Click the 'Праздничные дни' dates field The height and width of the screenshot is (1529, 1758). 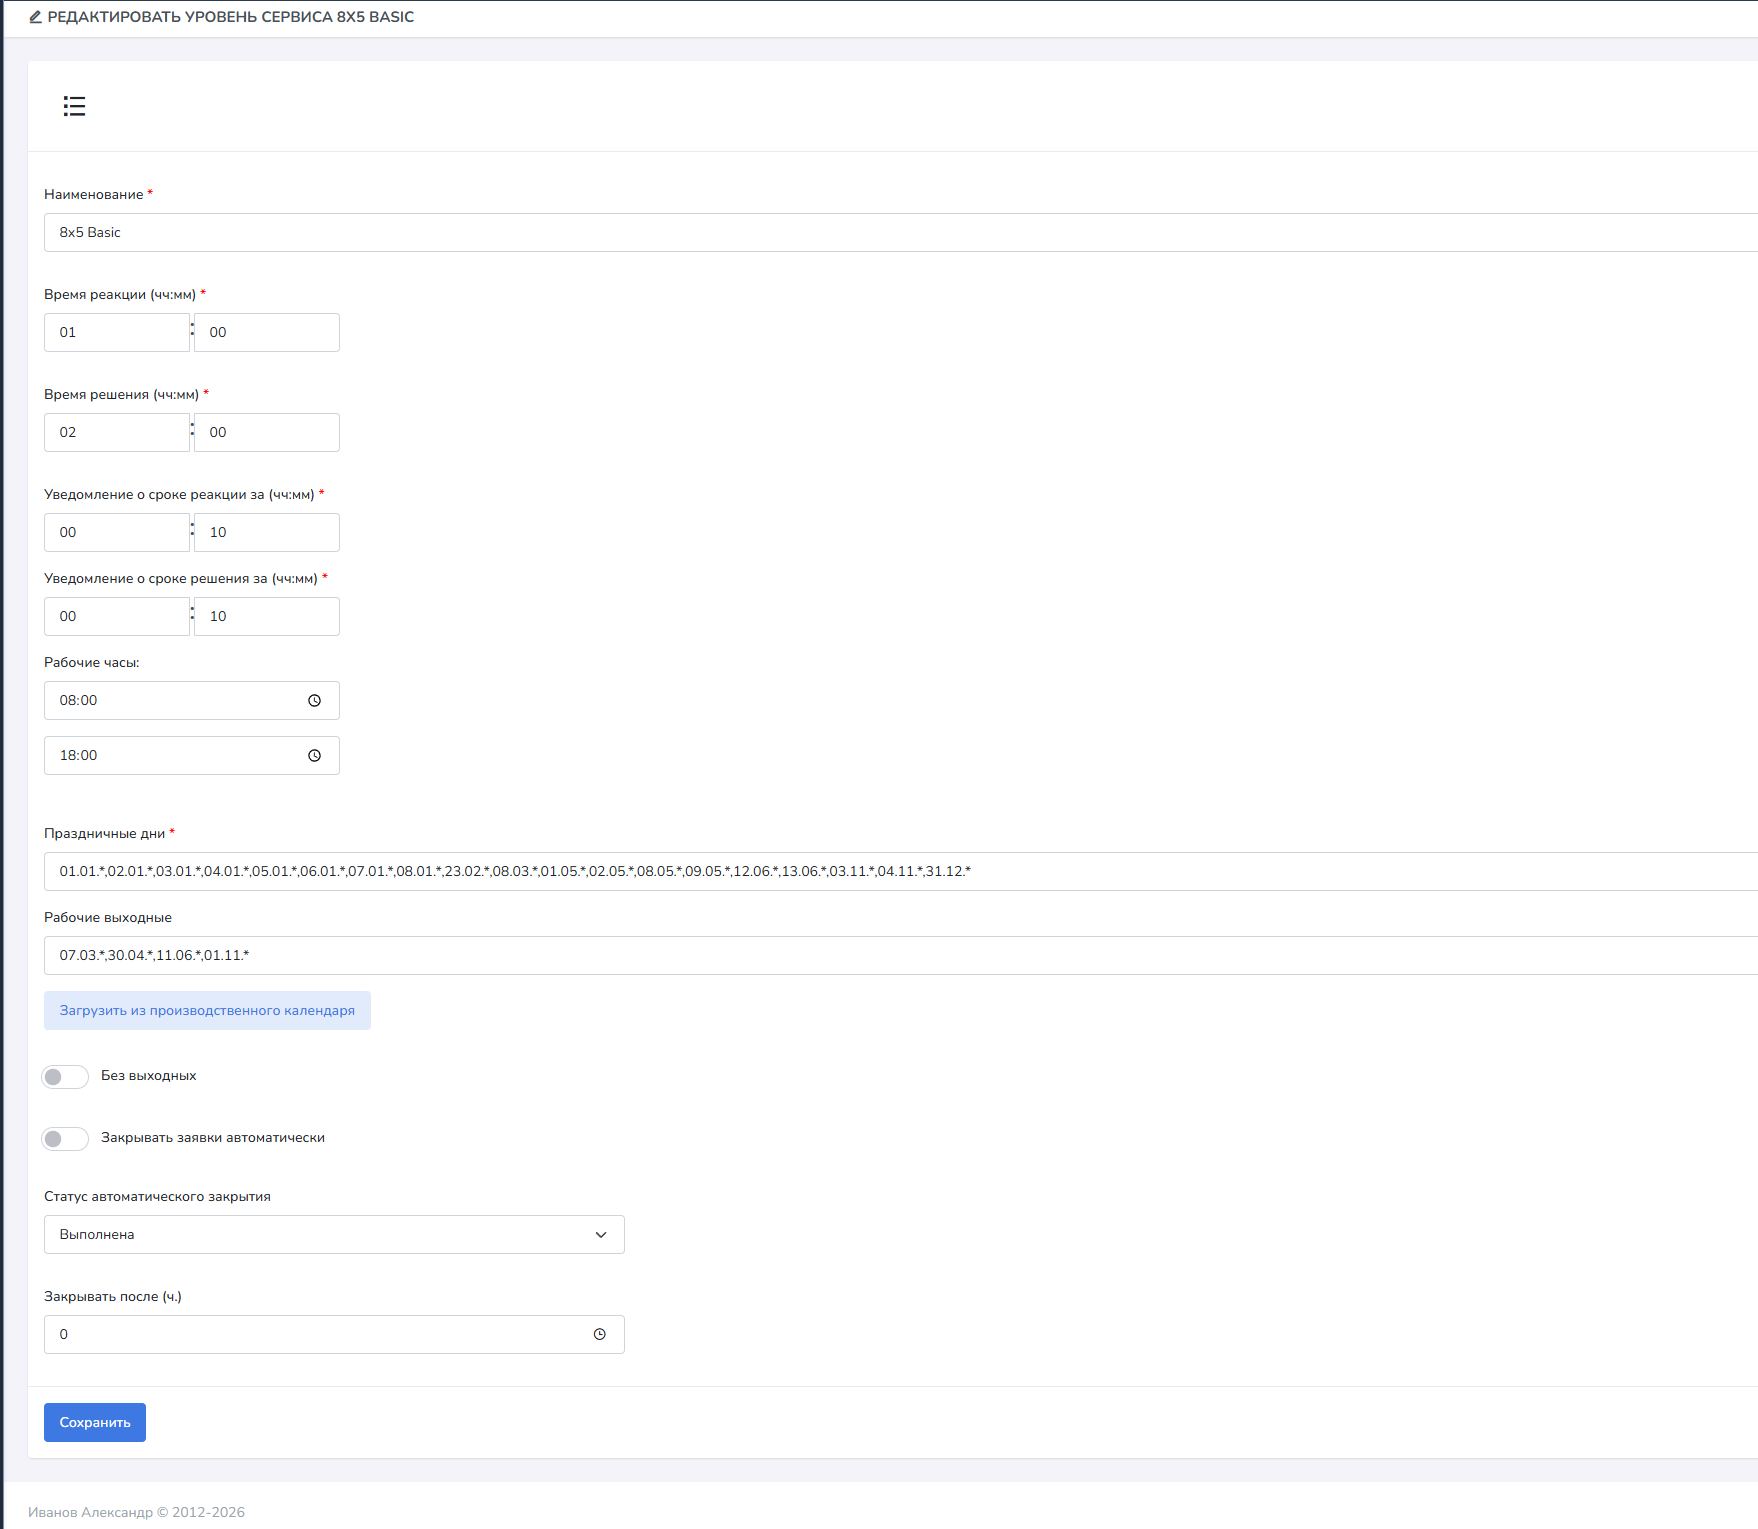coord(900,872)
